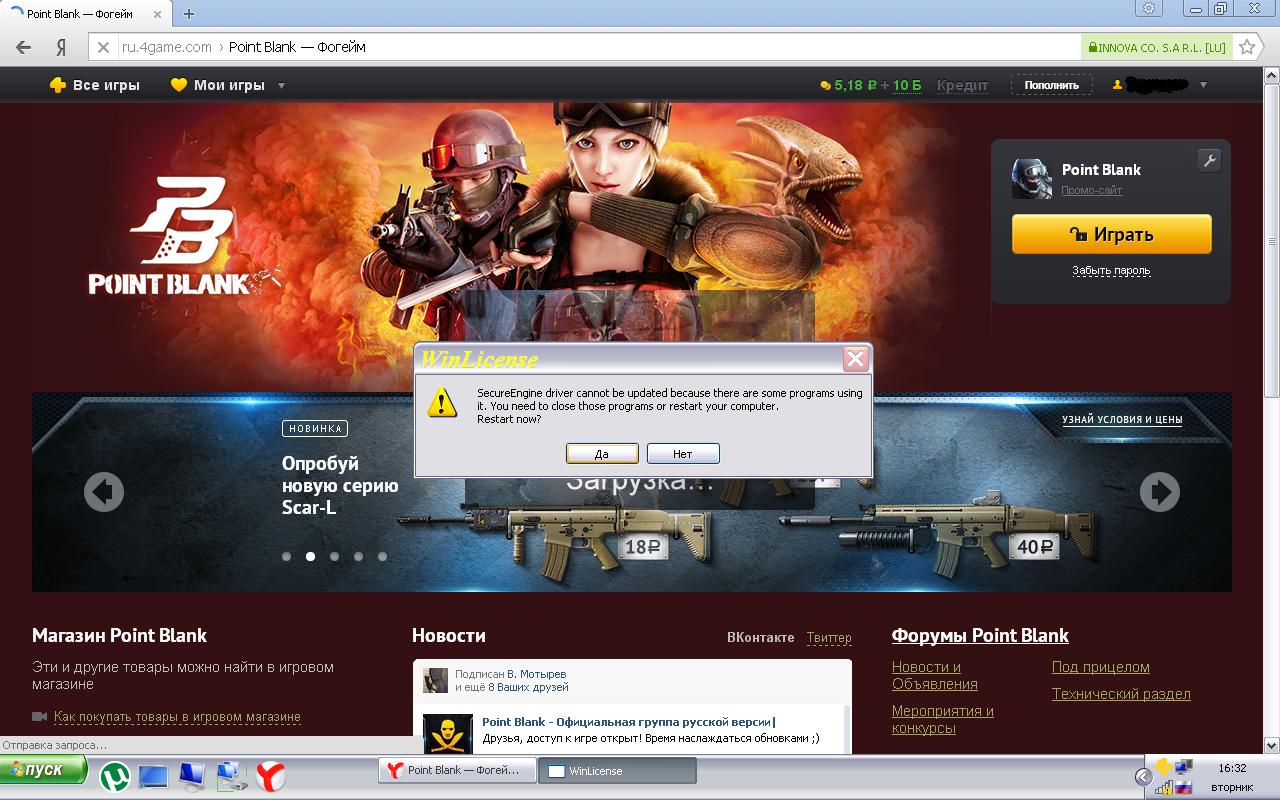Click the warning icon in WinLicense dialog
This screenshot has height=800, width=1280.
(x=442, y=403)
